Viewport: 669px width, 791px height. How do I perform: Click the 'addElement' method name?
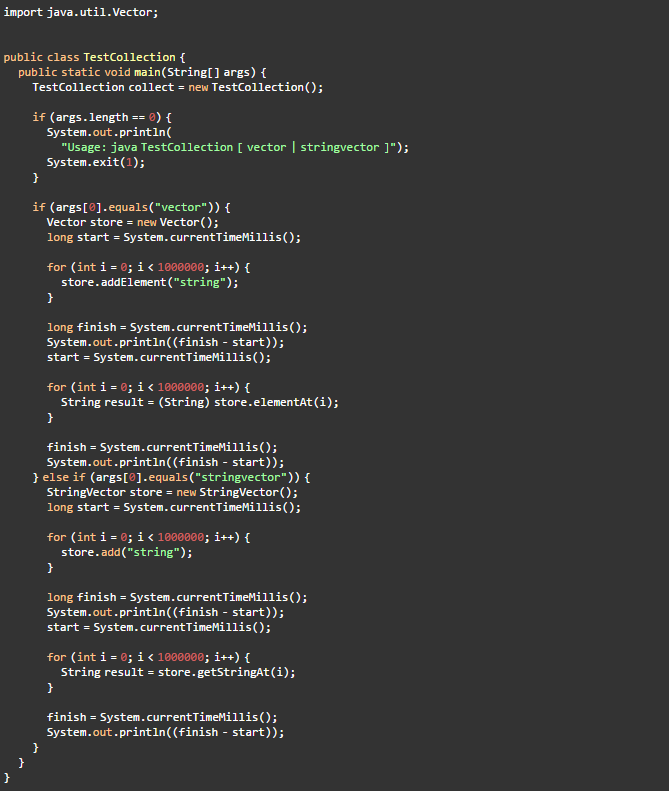point(133,282)
